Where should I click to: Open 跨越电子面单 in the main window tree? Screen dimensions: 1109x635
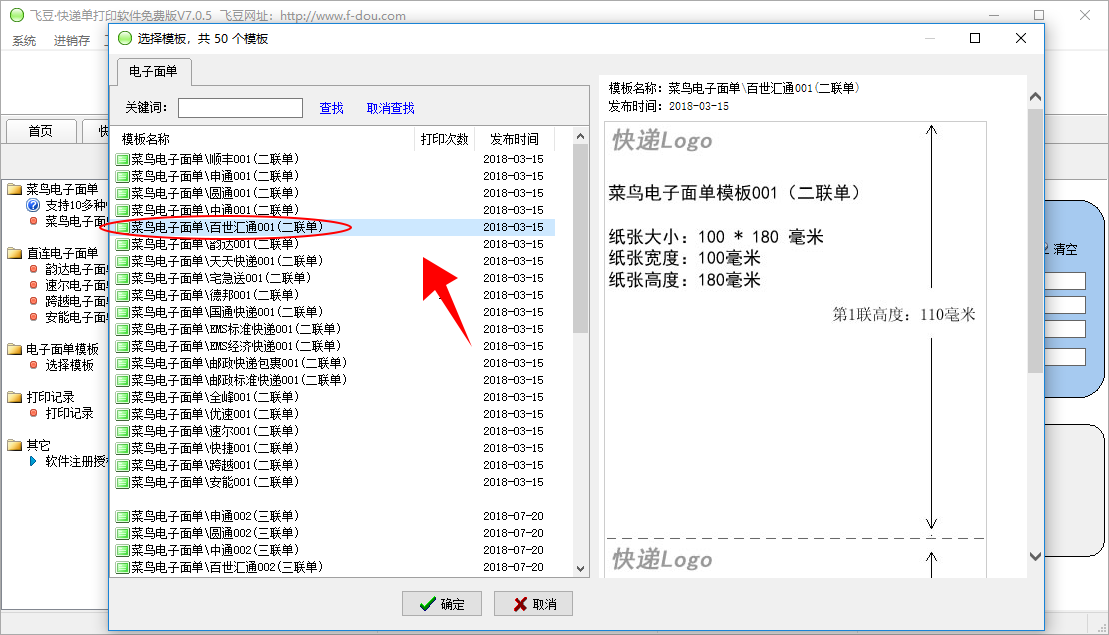tap(76, 301)
